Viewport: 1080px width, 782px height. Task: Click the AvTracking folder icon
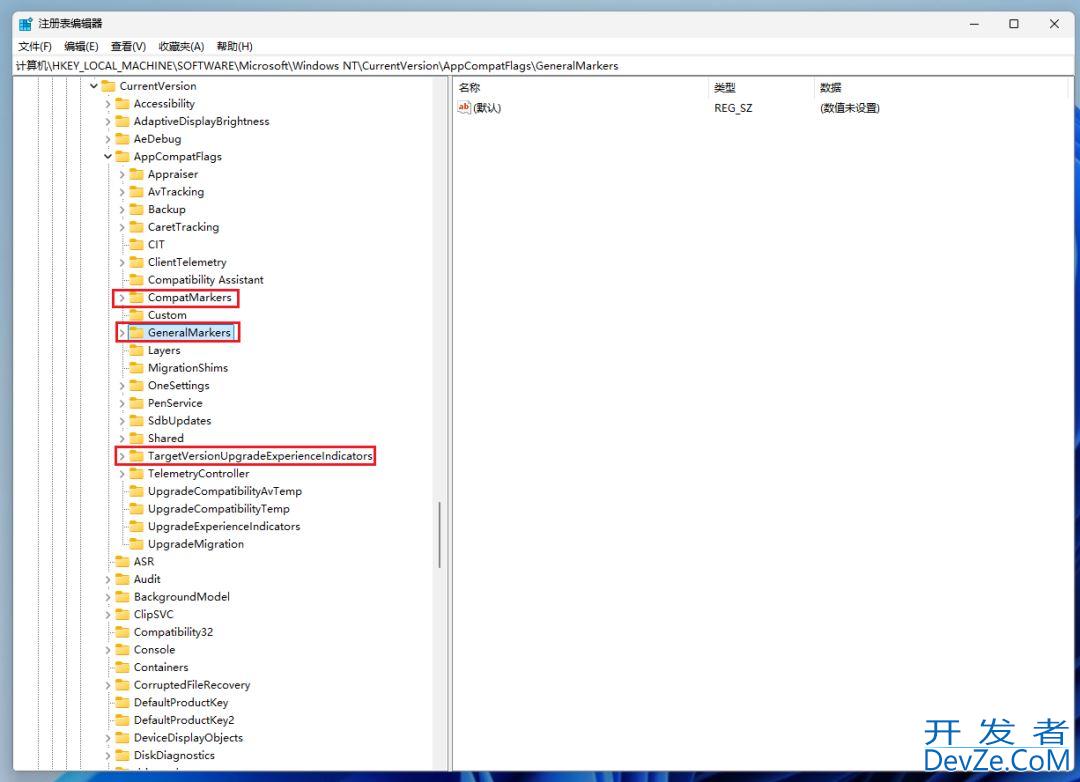tap(136, 192)
